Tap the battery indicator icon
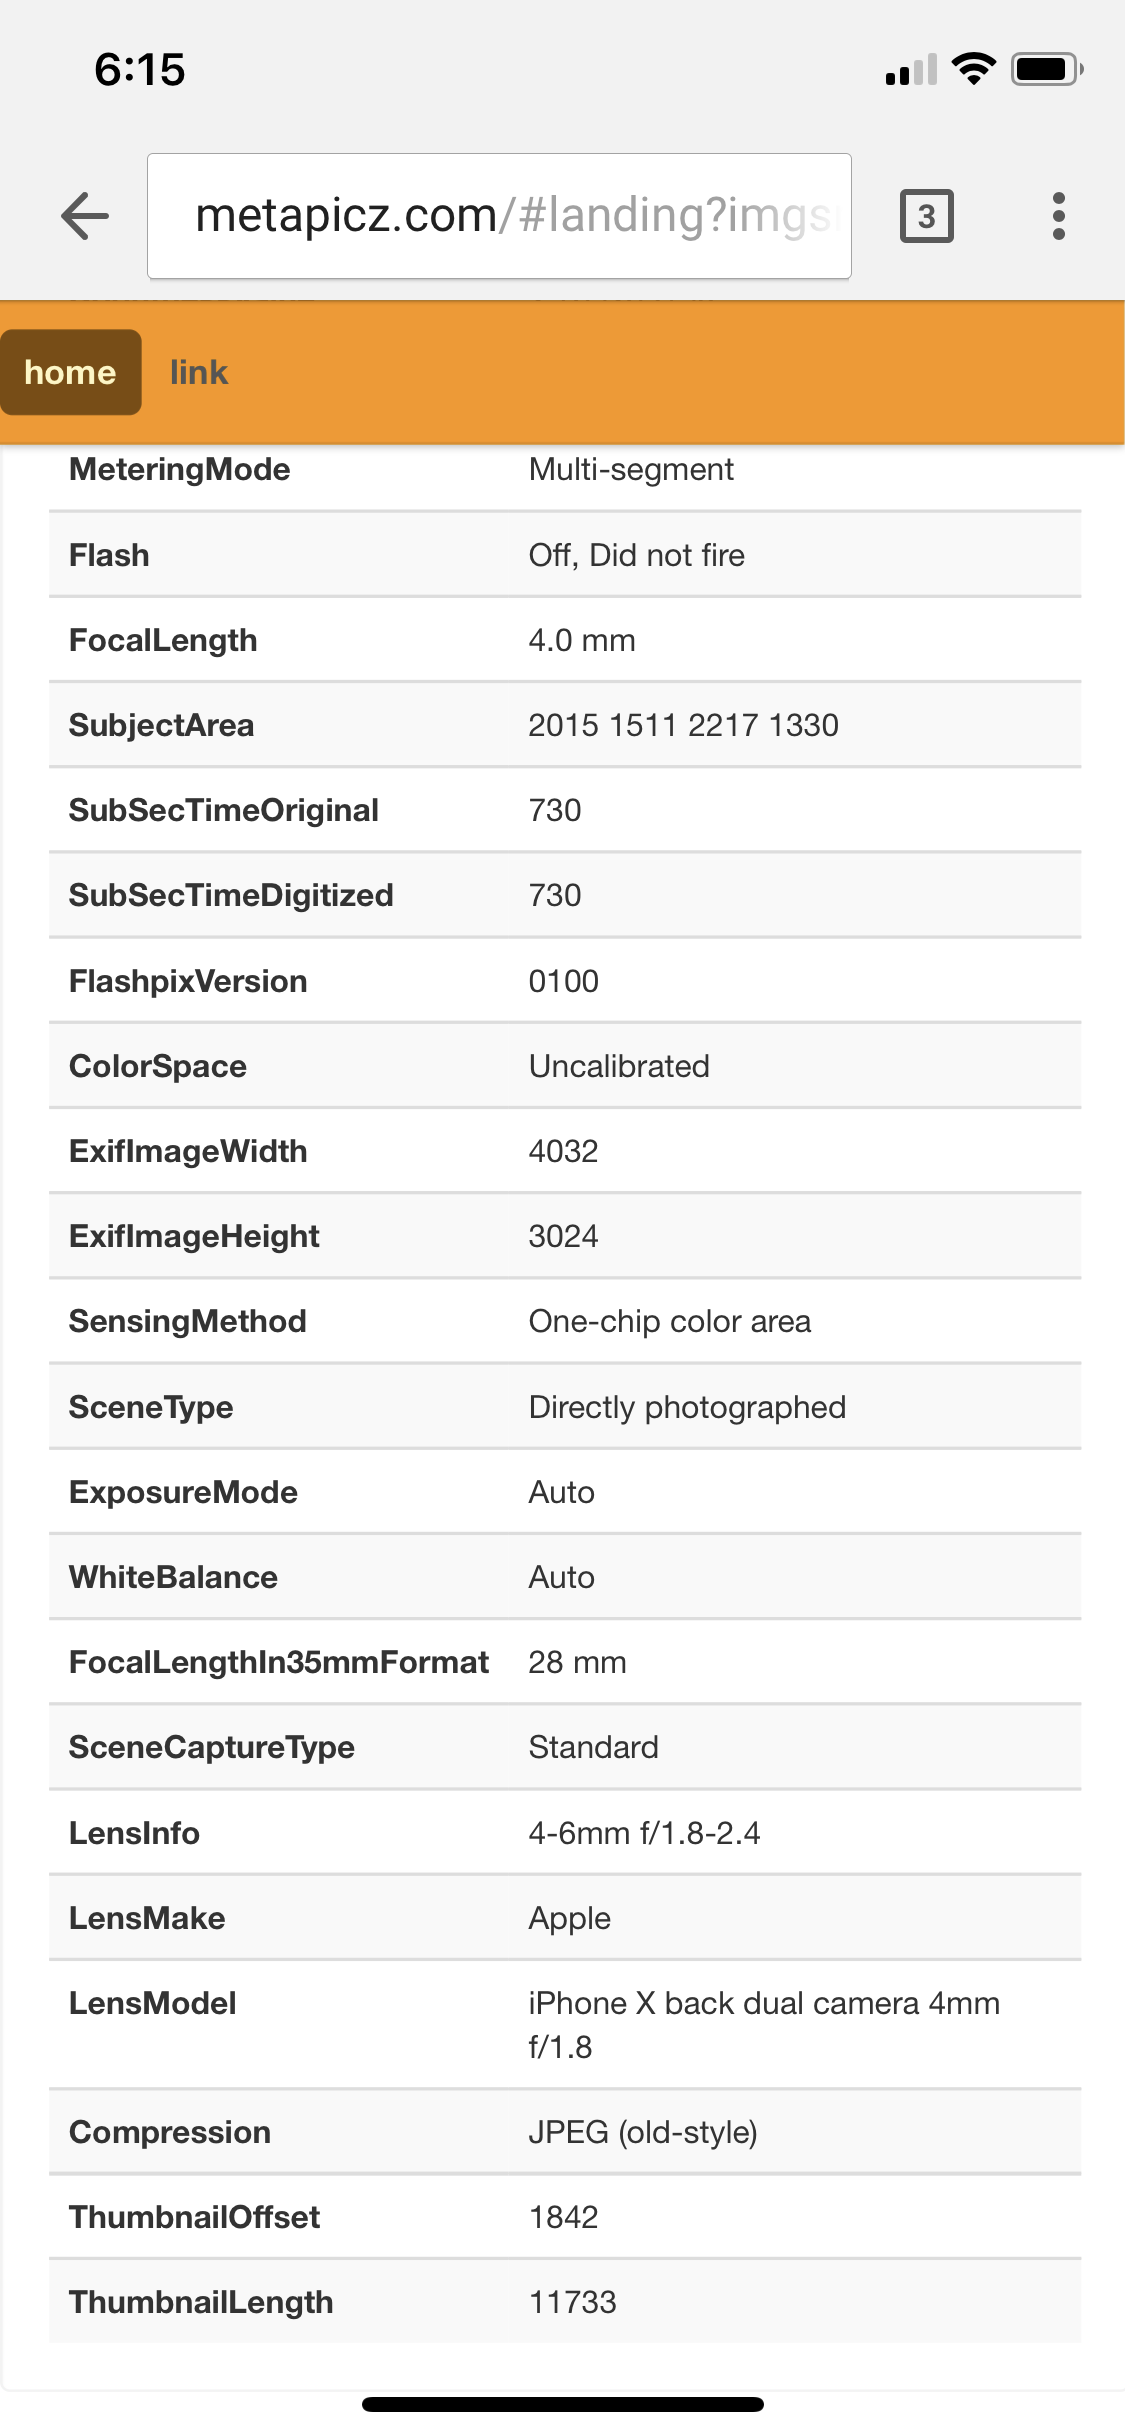Image resolution: width=1125 pixels, height=2436 pixels. (x=1046, y=69)
